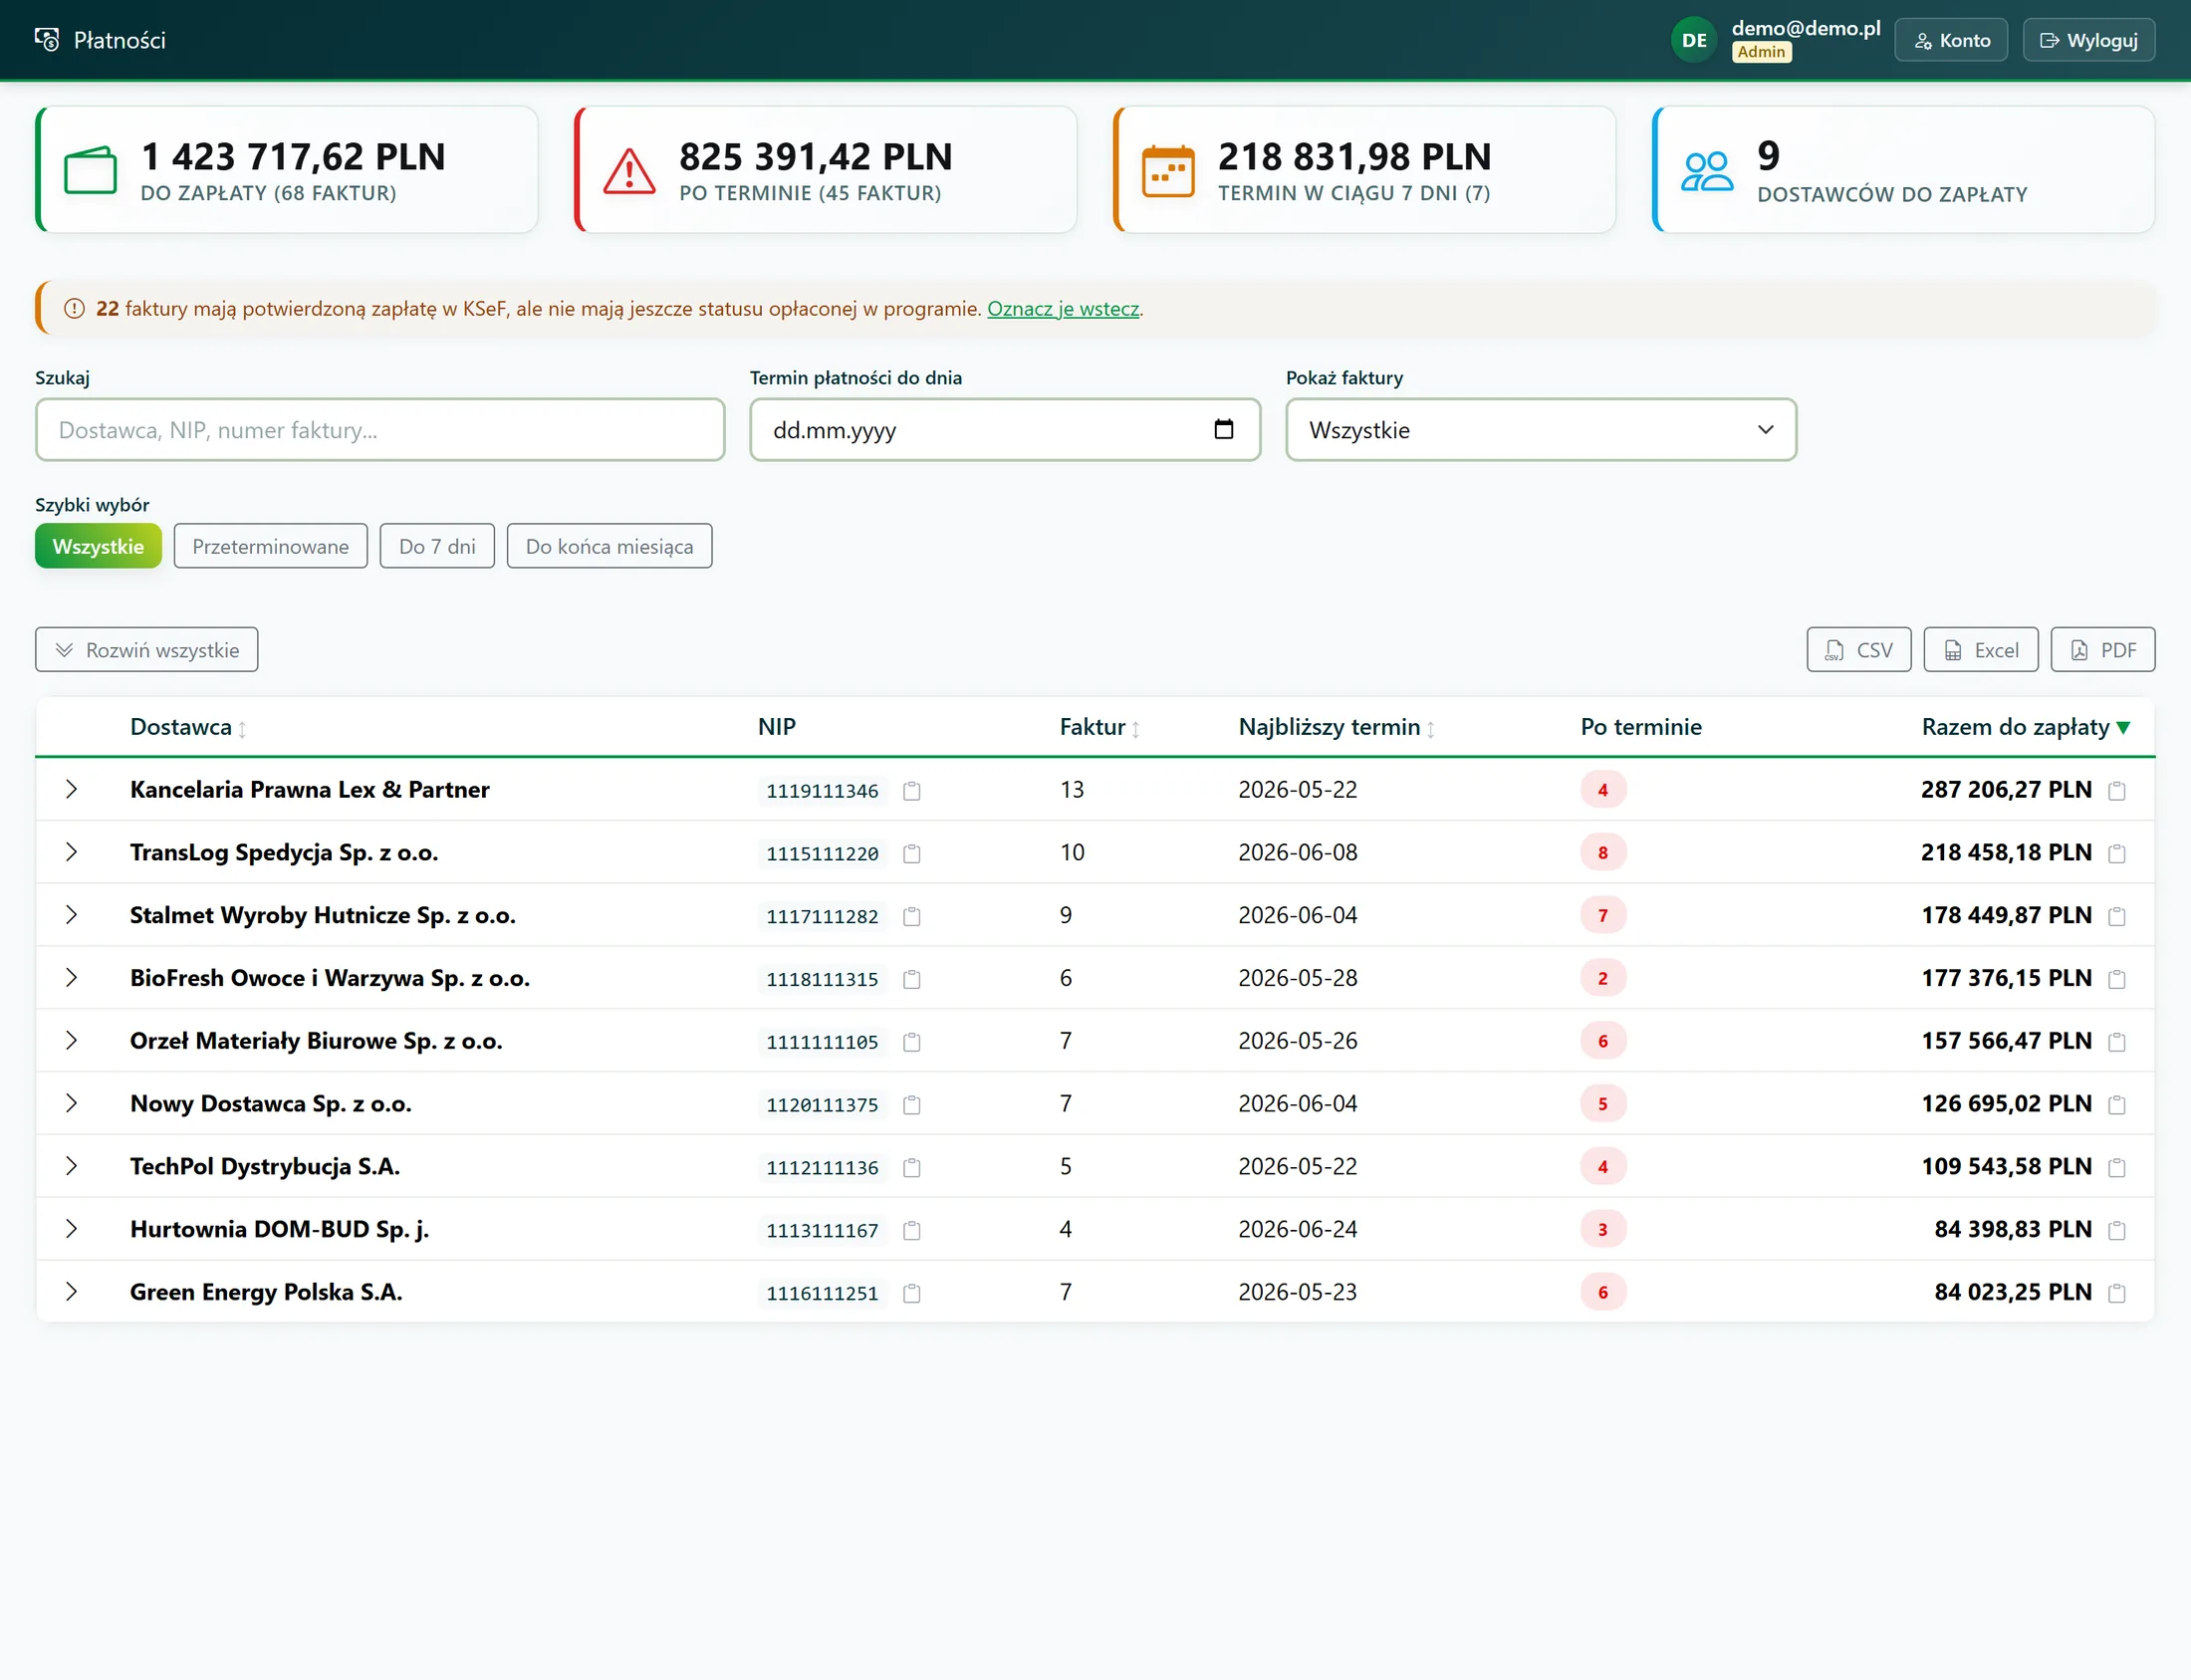Viewport: 2191px width, 1680px height.
Task: Copy amount 287 206,27 PLN
Action: click(x=2116, y=791)
